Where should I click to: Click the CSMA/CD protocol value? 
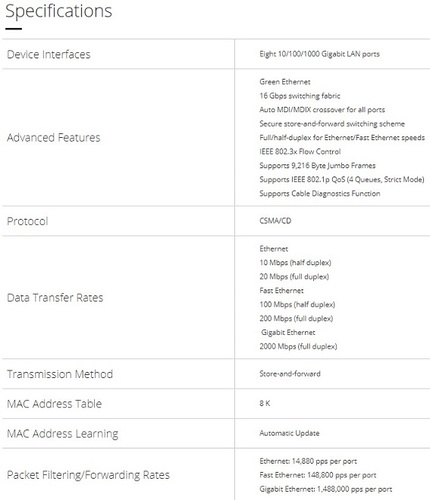pyautogui.click(x=275, y=221)
